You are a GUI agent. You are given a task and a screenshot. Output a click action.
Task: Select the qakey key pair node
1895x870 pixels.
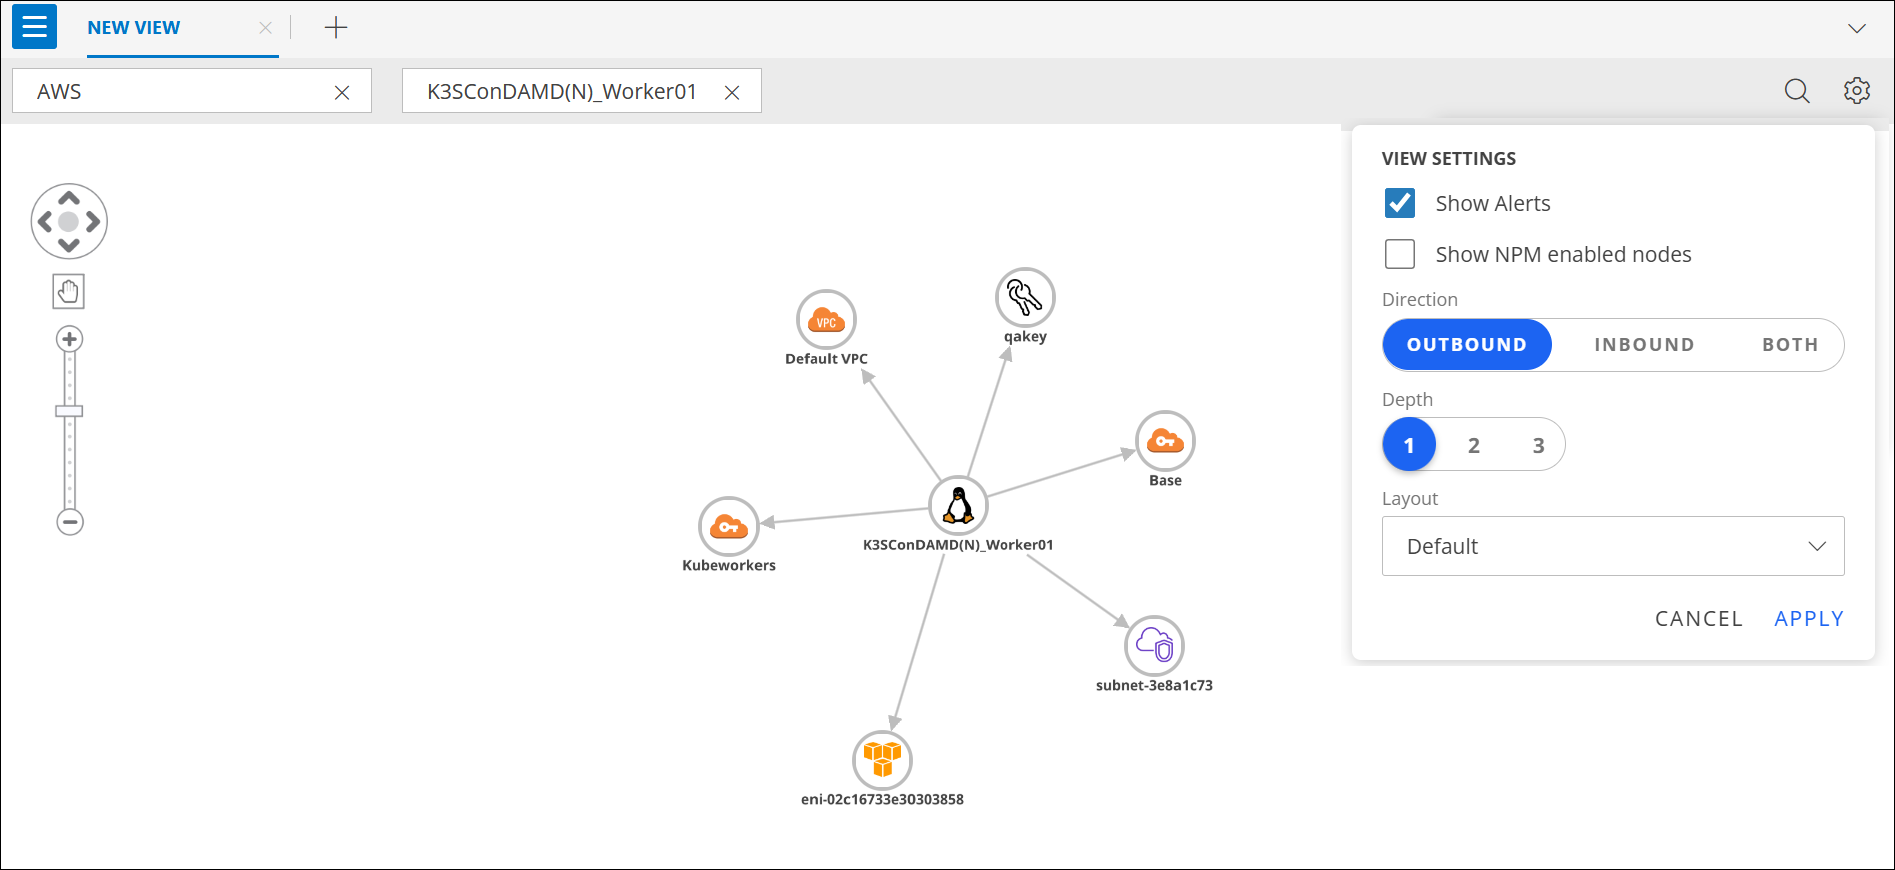(x=1025, y=298)
